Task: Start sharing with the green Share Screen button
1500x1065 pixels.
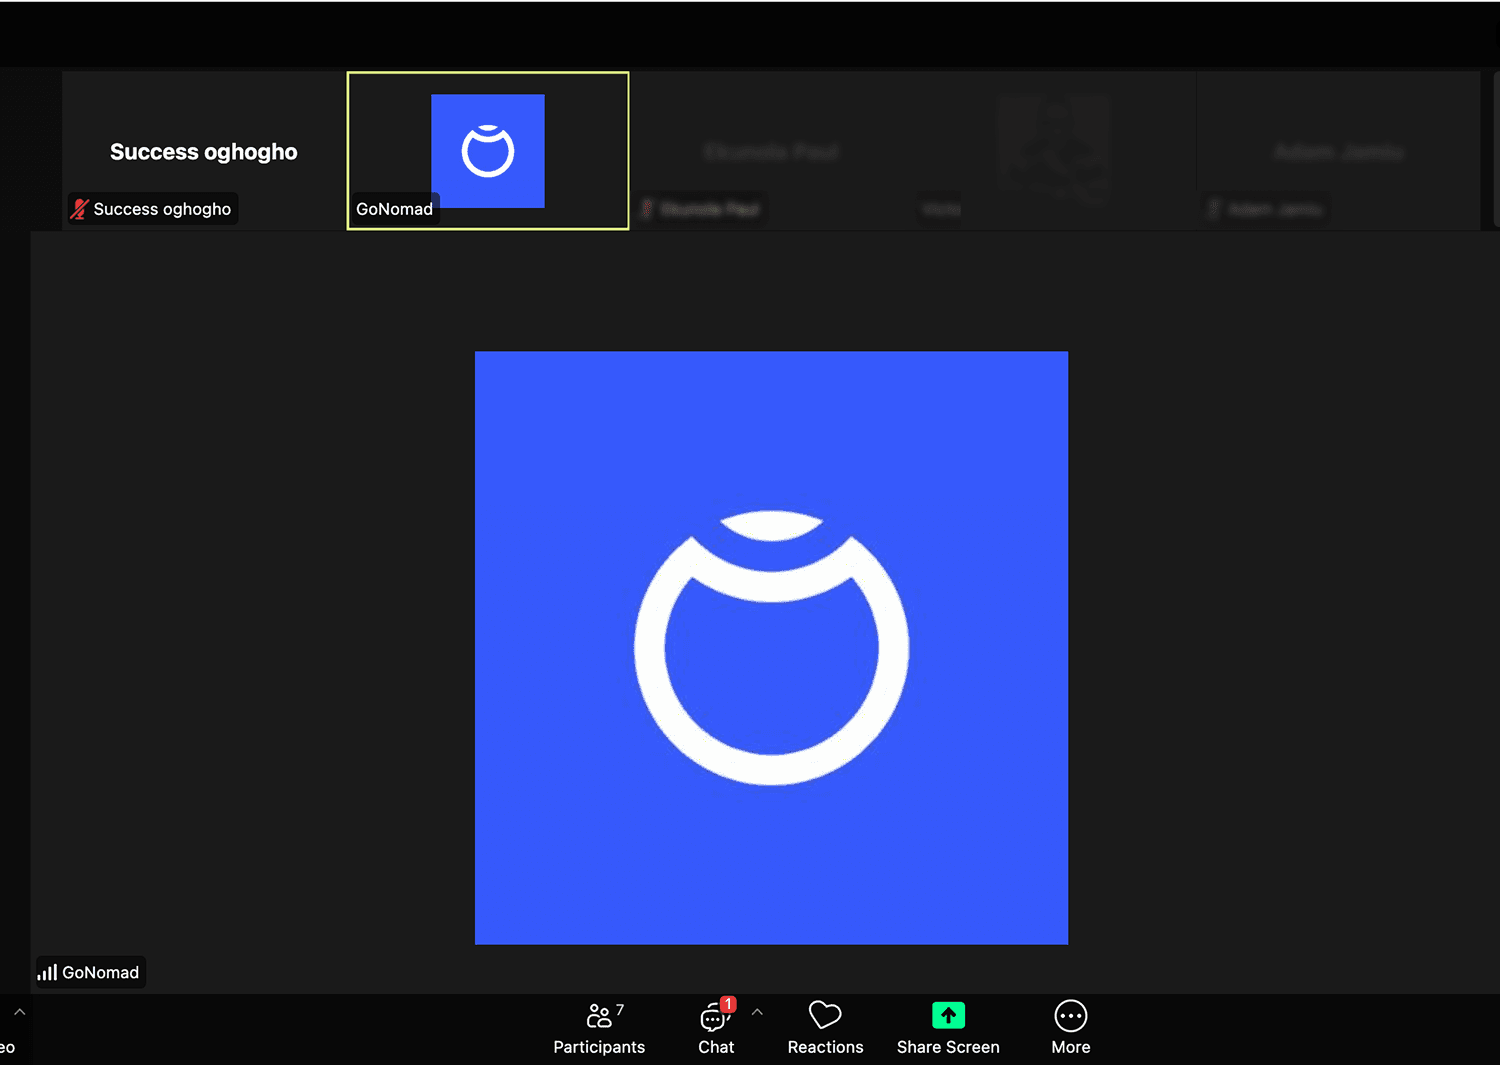Action: [948, 1028]
